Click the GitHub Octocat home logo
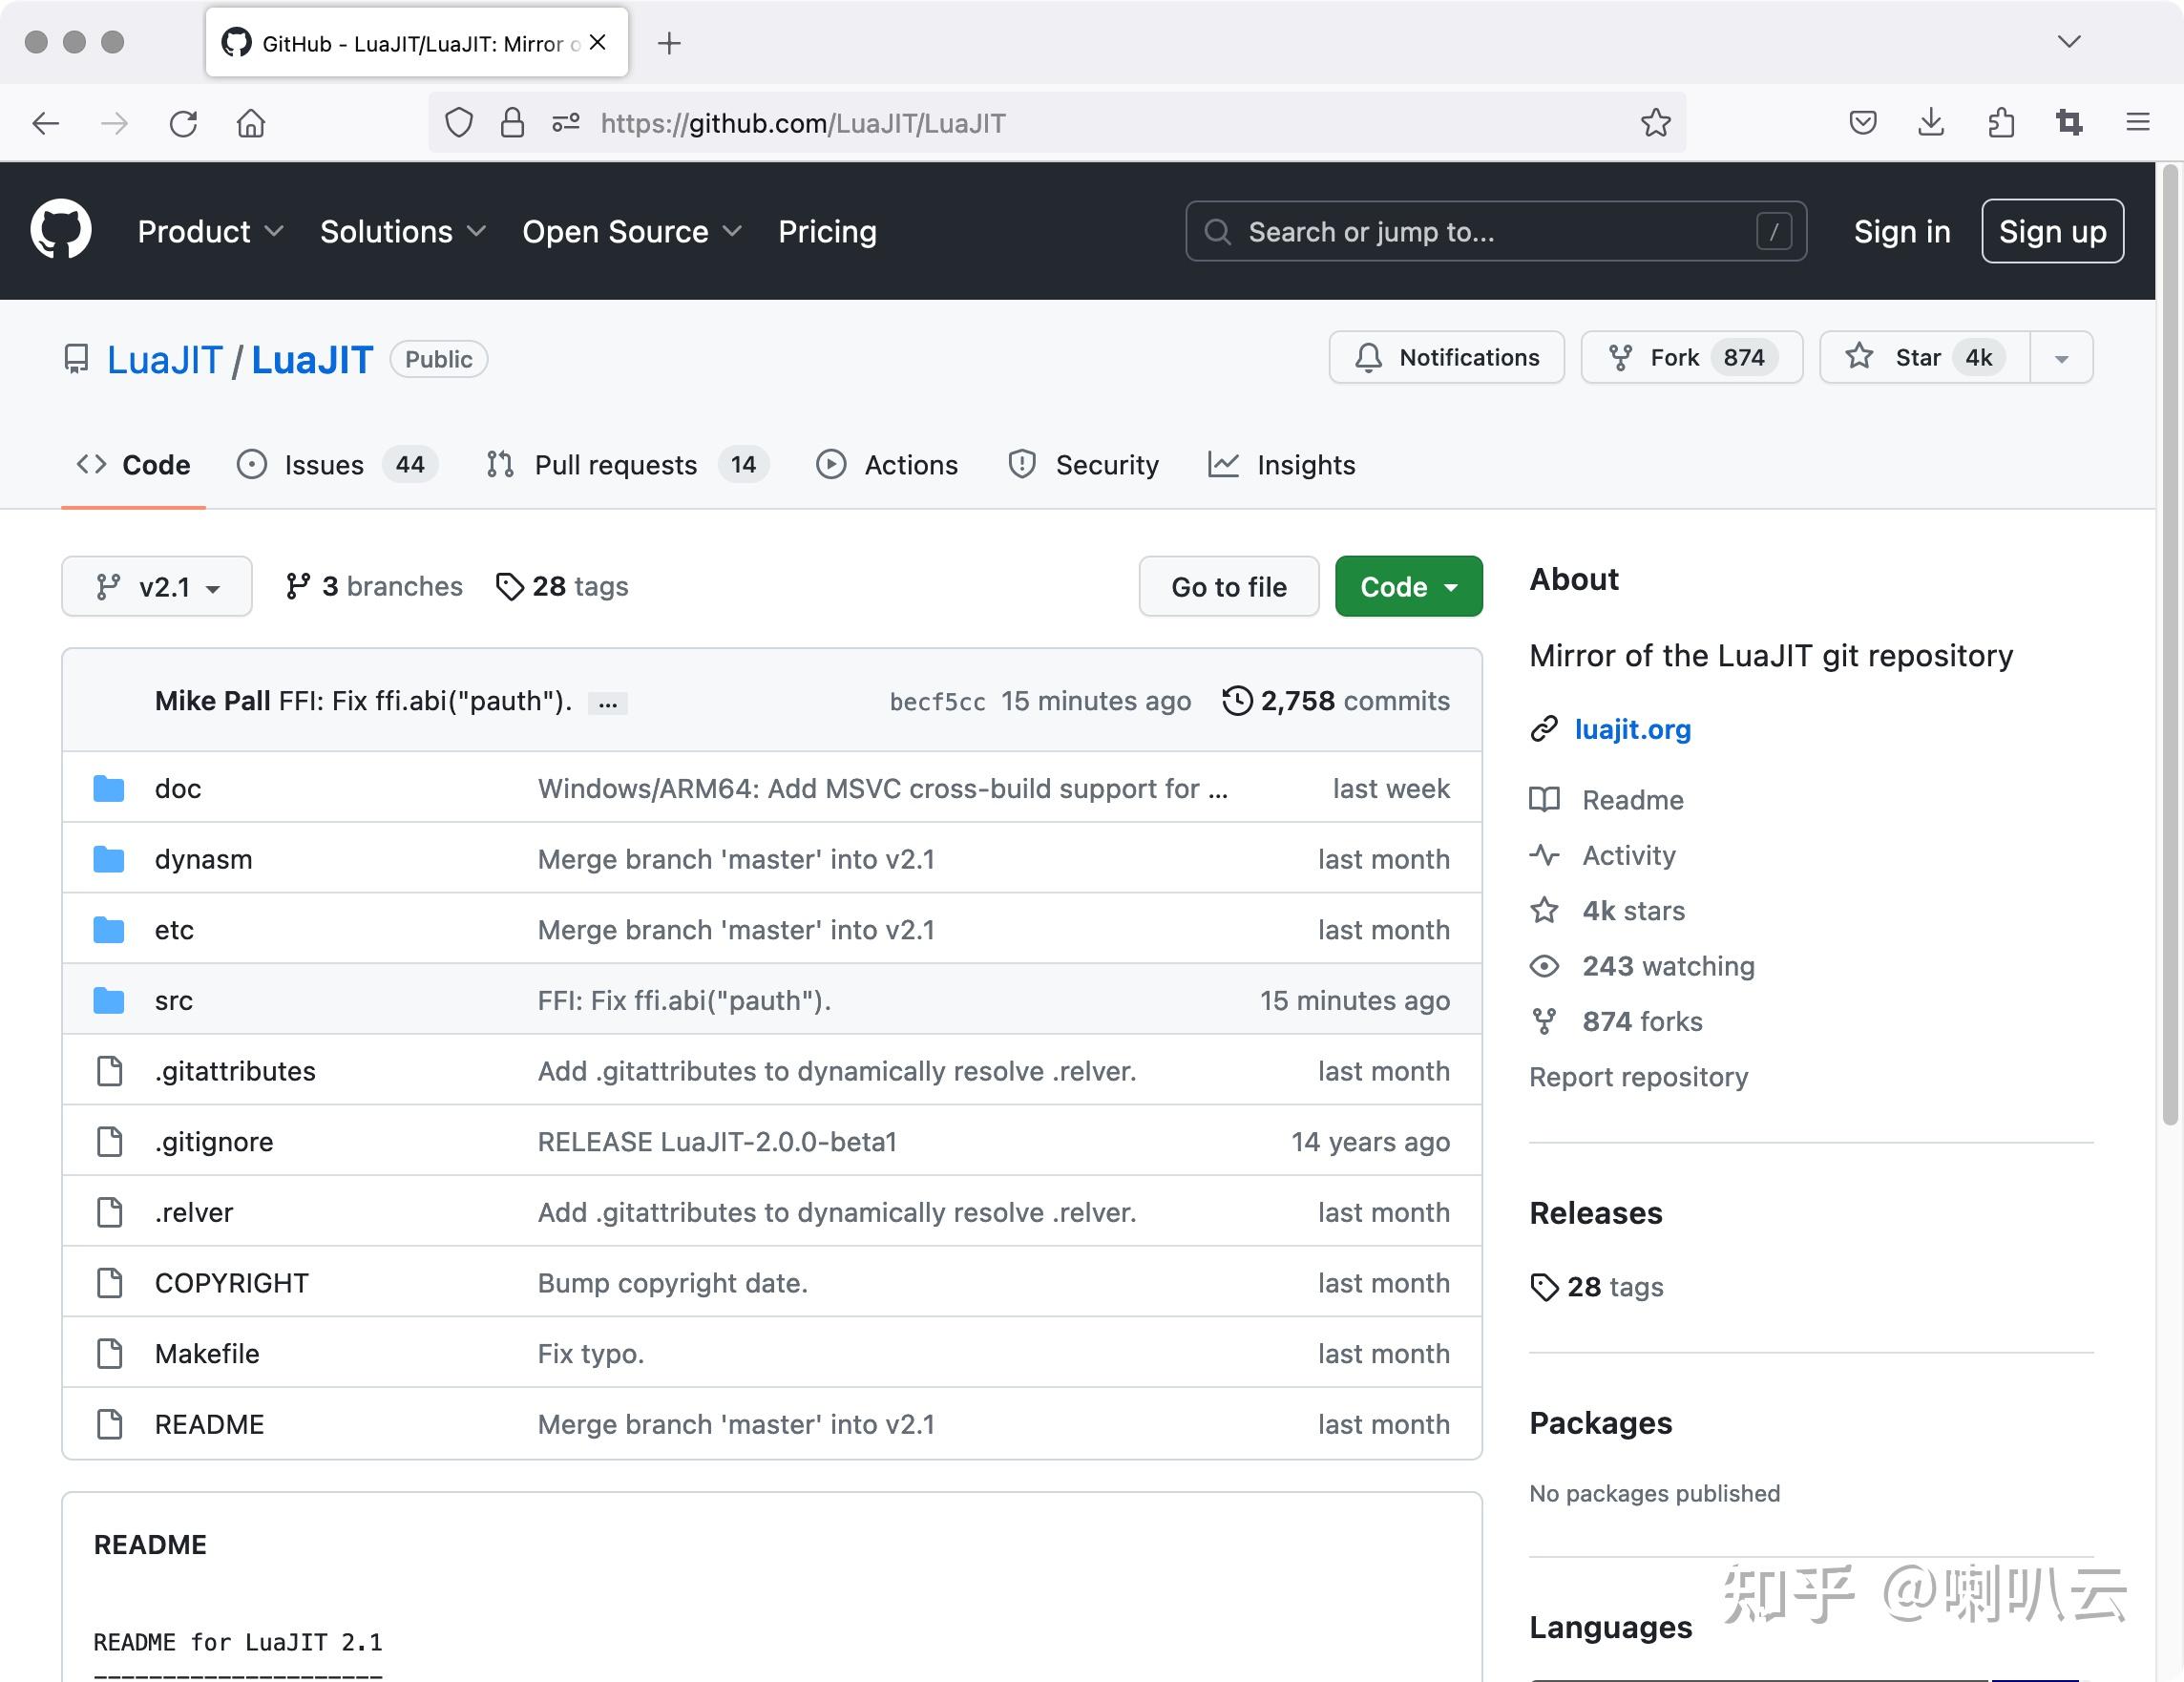 (x=61, y=230)
